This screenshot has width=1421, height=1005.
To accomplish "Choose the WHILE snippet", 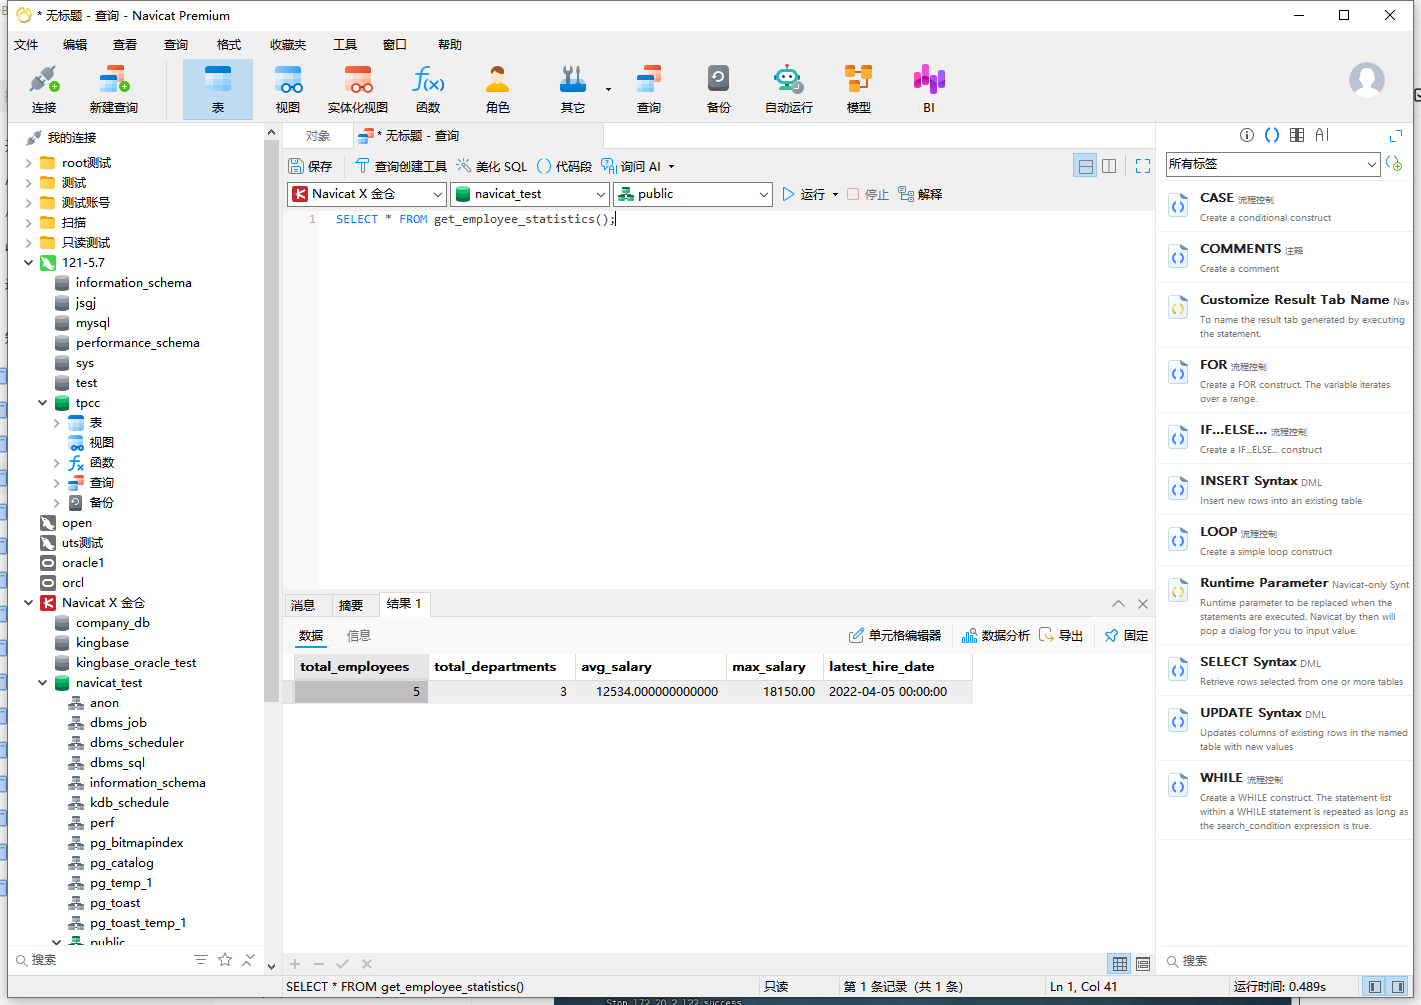I will (x=1285, y=801).
